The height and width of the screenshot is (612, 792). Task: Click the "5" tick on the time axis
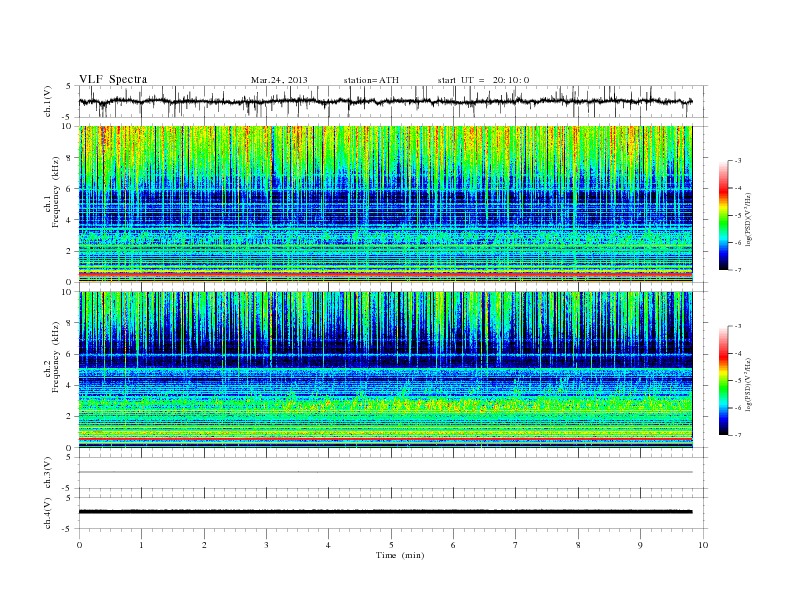391,545
